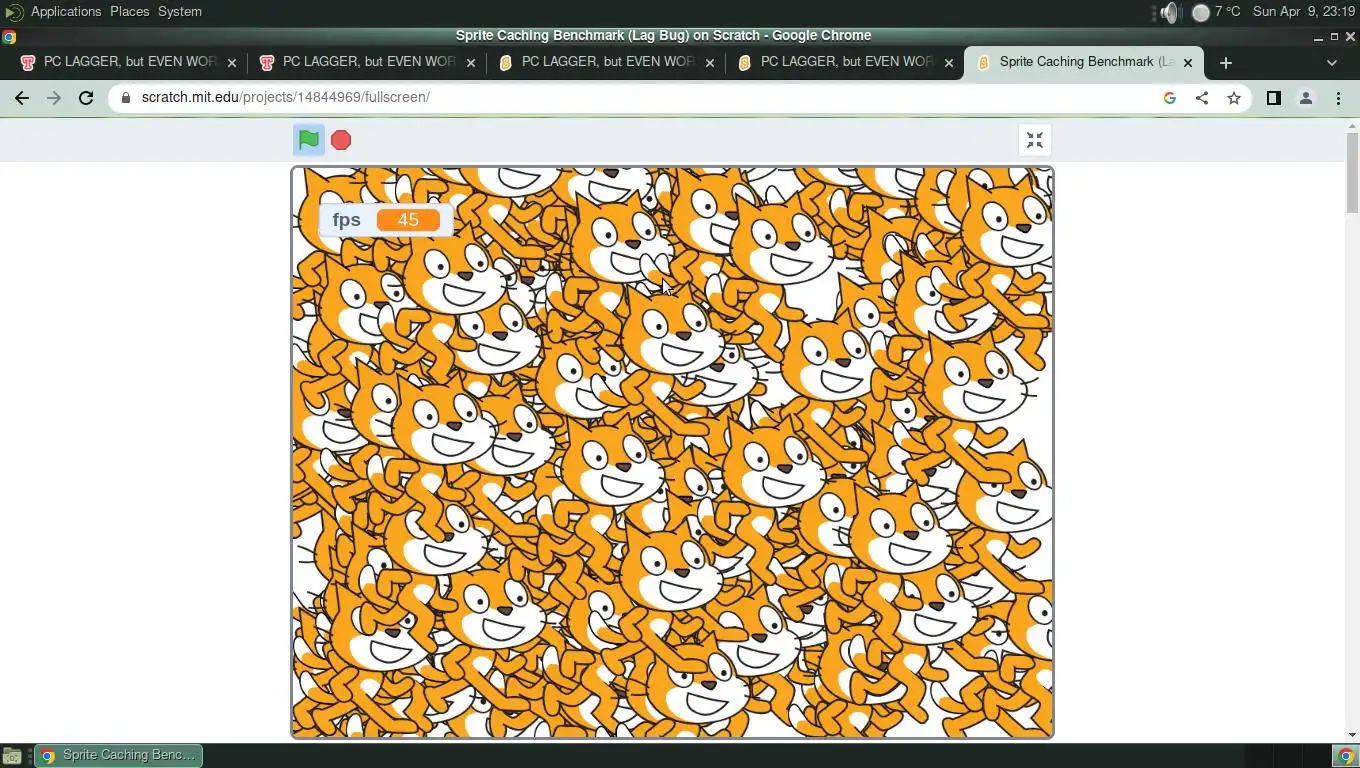Click the Chrome icon in bottom-right panel
This screenshot has height=768, width=1360.
click(1345, 756)
